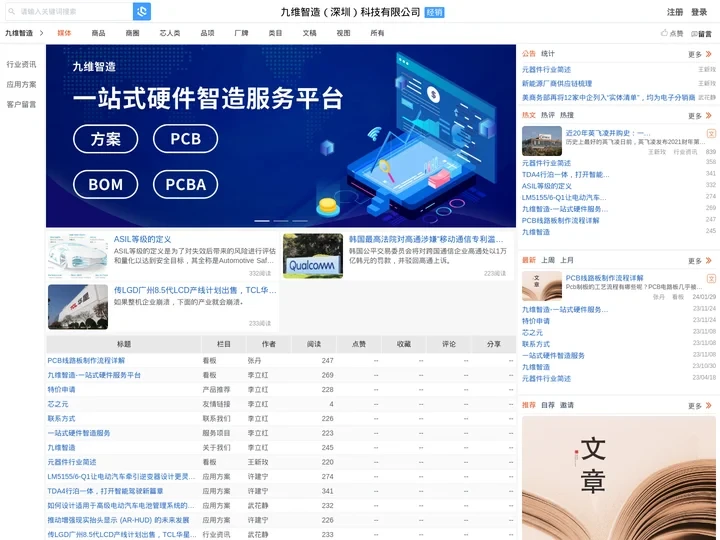This screenshot has height=540, width=720.
Task: Open 更多 chevron in the 热文 panel
Action: [709, 115]
